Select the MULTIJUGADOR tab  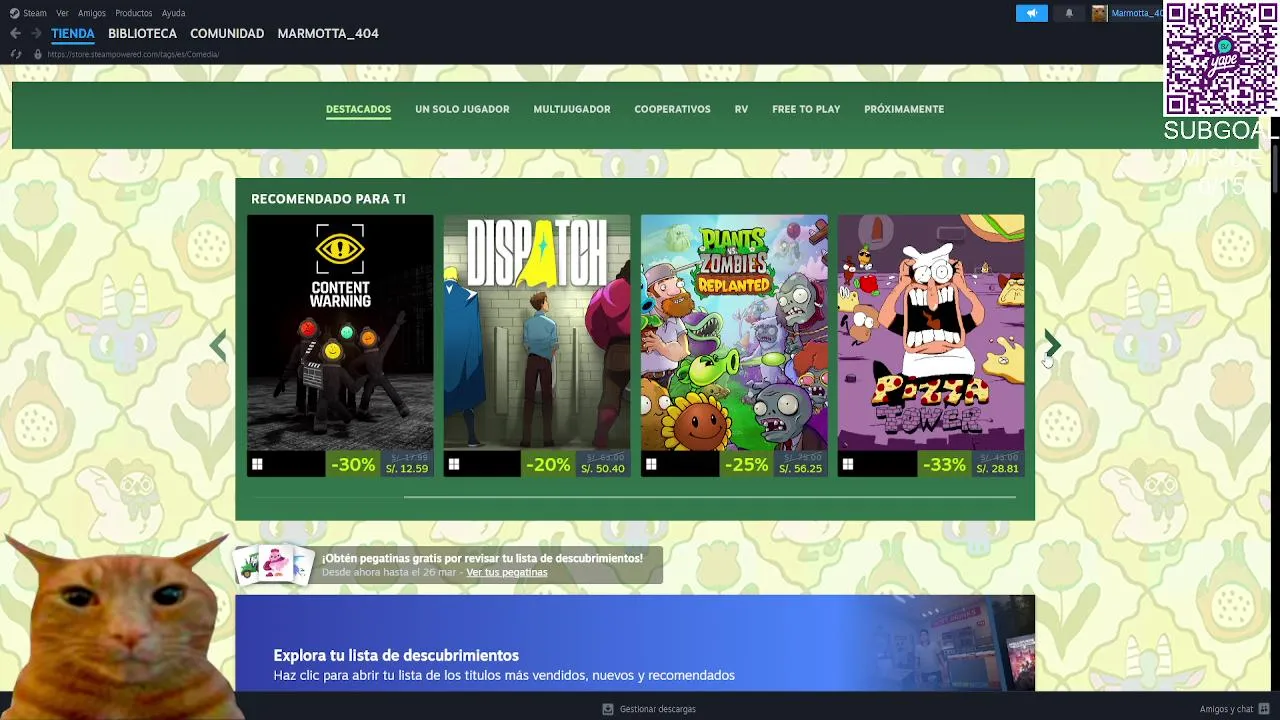coord(572,109)
